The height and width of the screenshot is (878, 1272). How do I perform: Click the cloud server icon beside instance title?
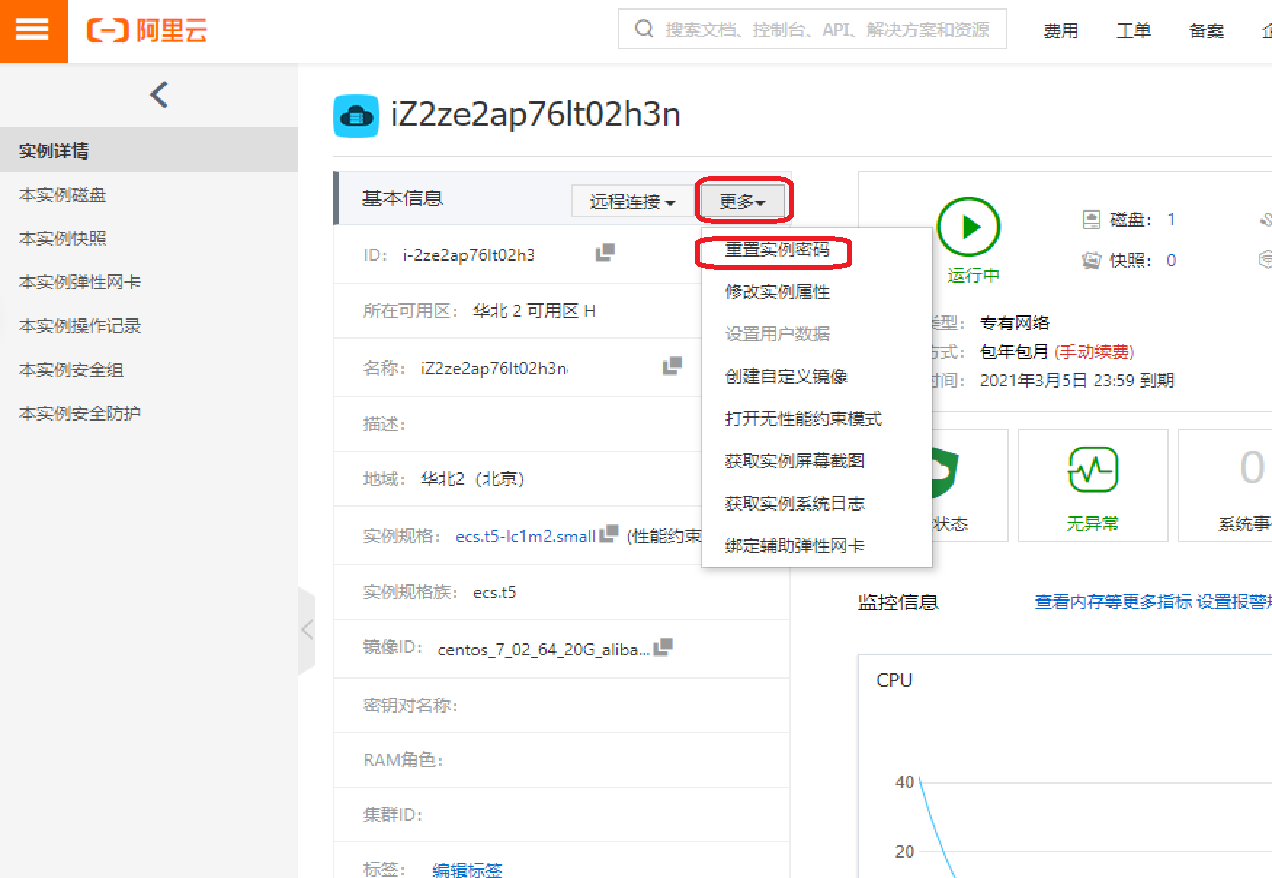point(356,116)
